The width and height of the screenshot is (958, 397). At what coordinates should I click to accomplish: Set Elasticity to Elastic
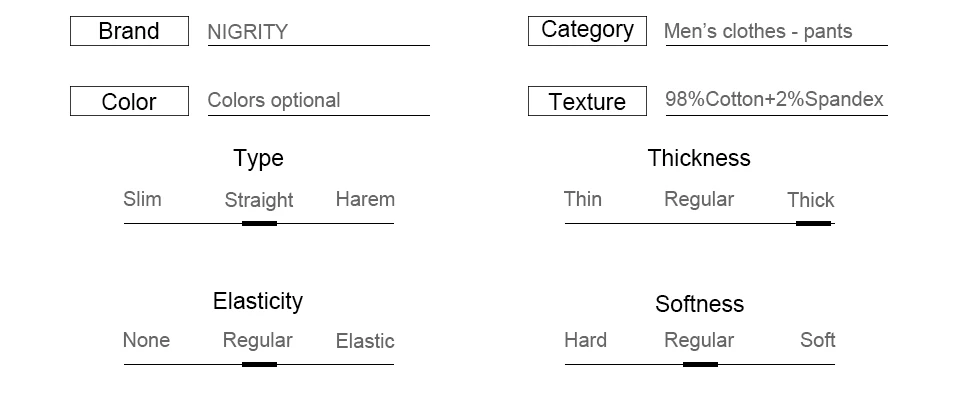365,341
